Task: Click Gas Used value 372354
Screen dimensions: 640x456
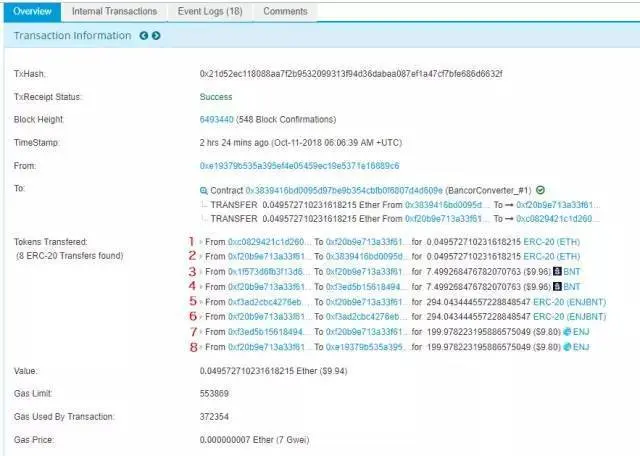Action: (x=214, y=417)
